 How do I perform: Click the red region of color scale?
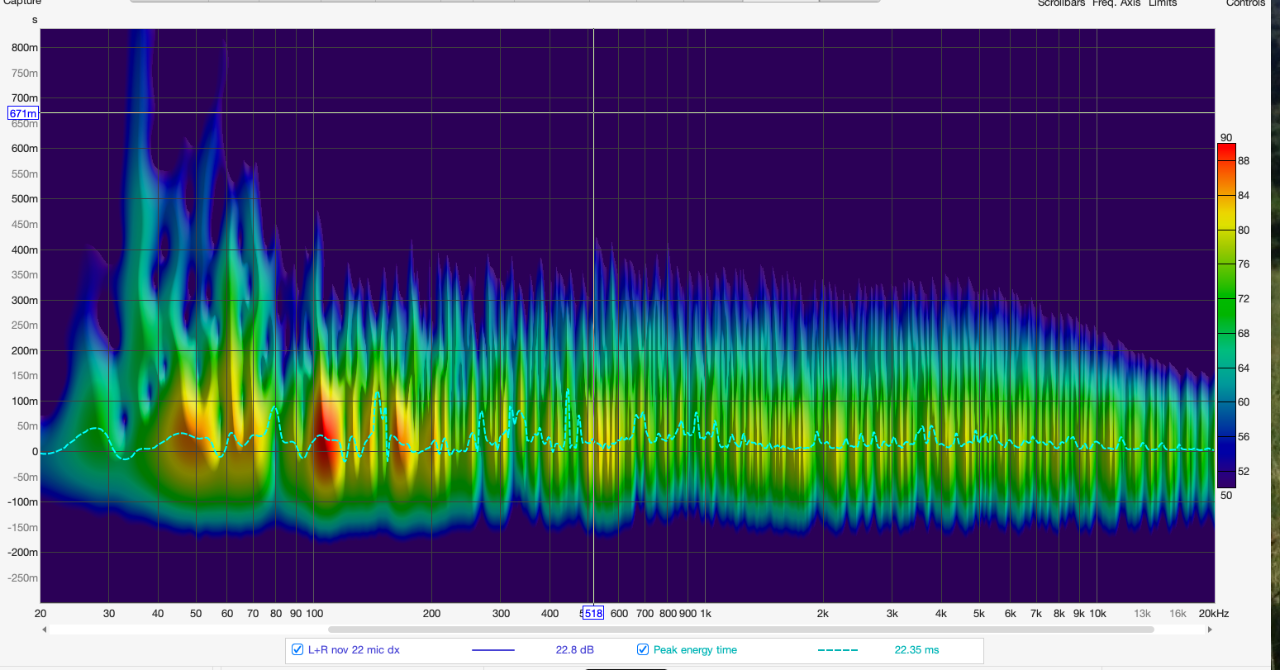(x=1226, y=152)
